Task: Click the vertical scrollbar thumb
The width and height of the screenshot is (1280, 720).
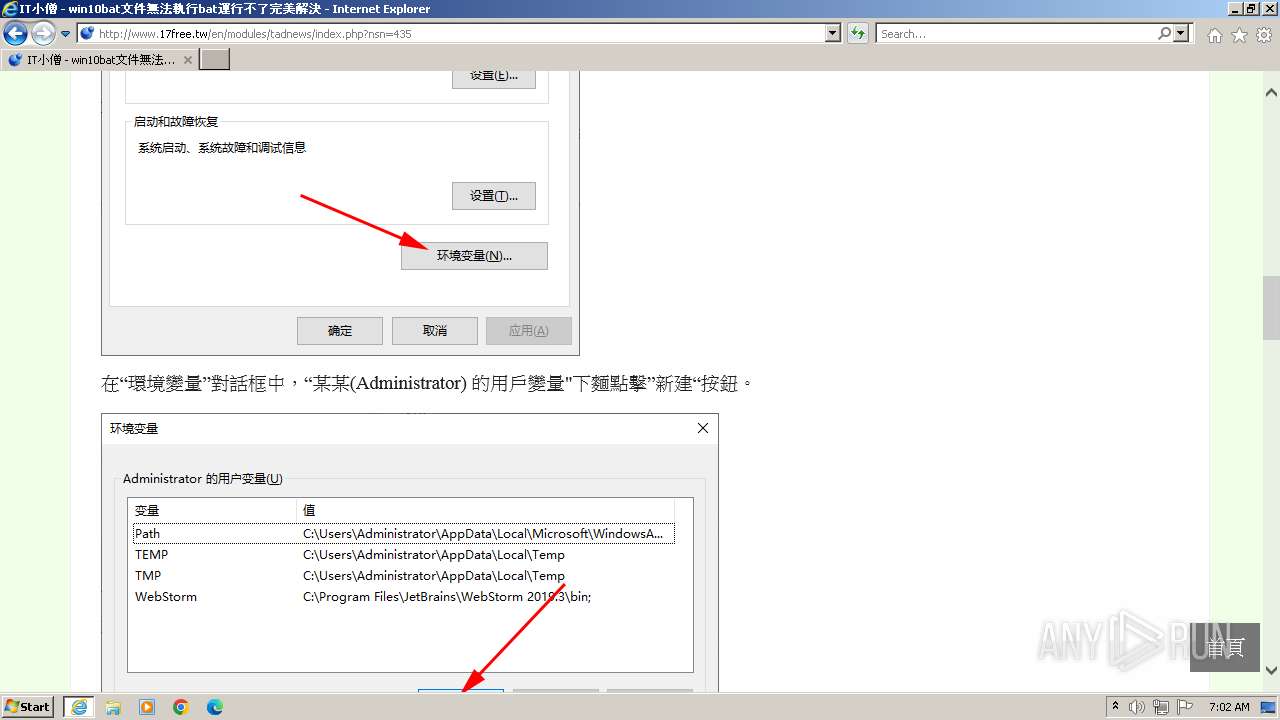Action: (x=1271, y=308)
